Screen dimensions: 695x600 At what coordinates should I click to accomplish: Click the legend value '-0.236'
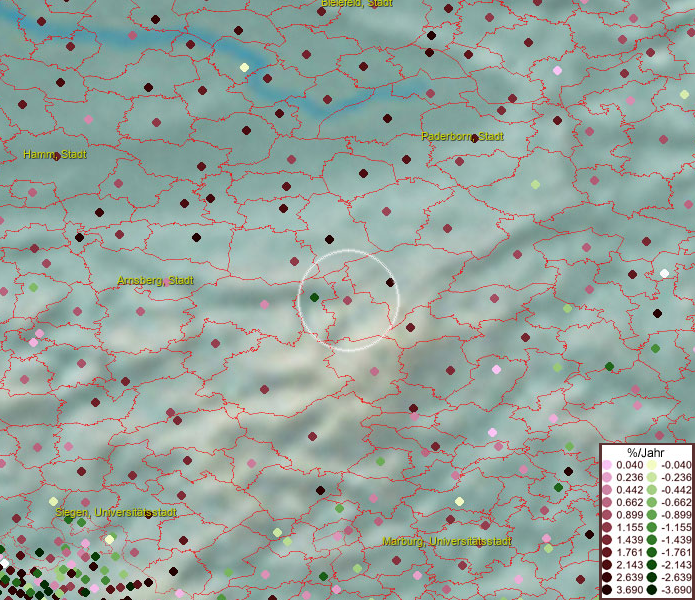[x=676, y=477]
